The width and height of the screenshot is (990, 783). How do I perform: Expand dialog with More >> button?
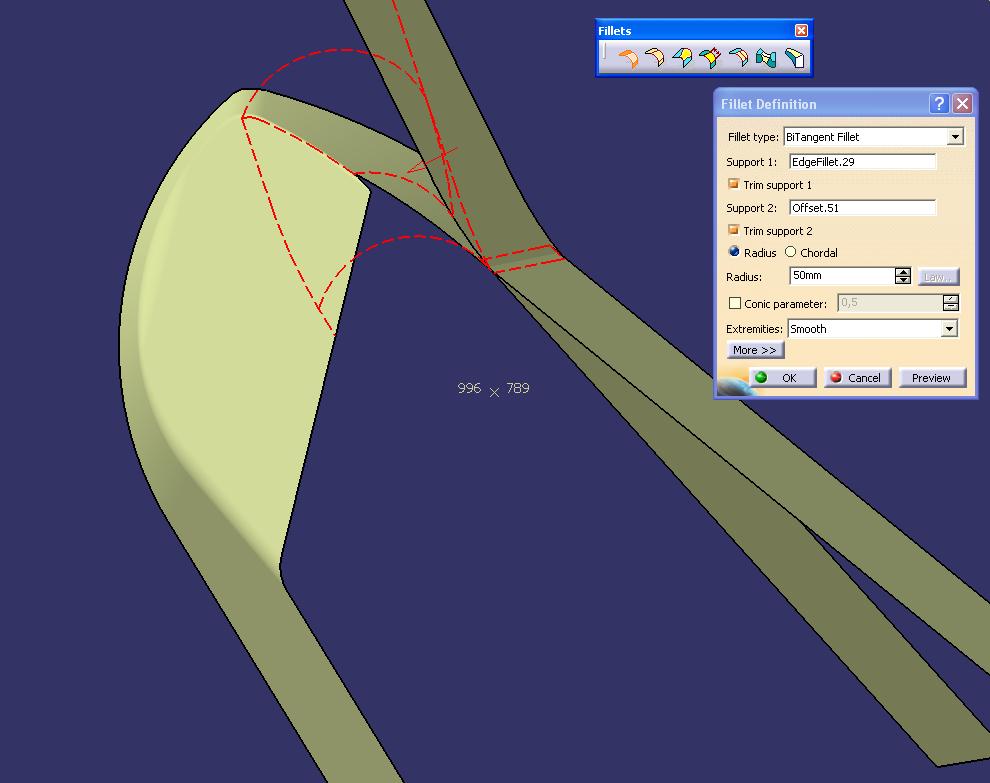(755, 350)
